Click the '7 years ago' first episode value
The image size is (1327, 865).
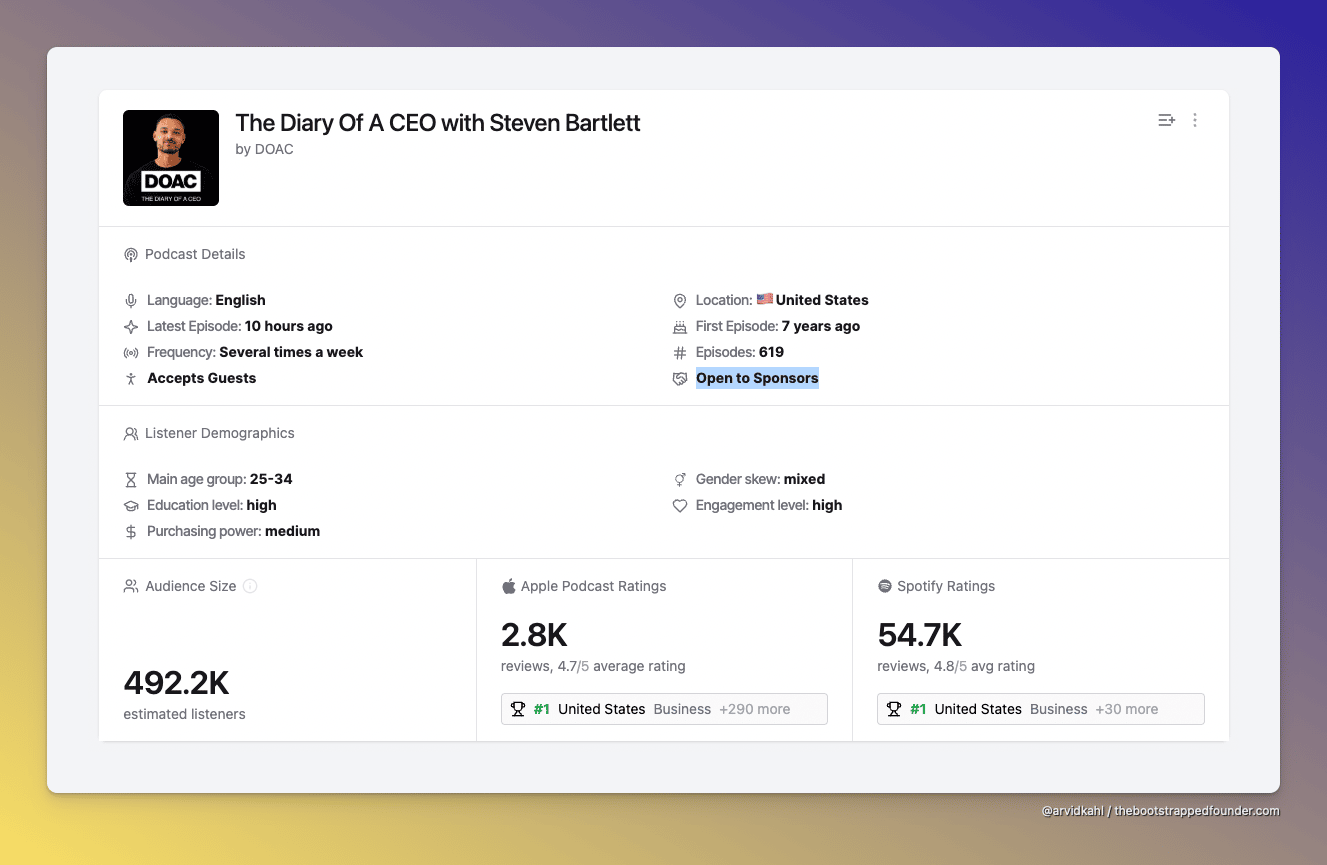pos(821,326)
